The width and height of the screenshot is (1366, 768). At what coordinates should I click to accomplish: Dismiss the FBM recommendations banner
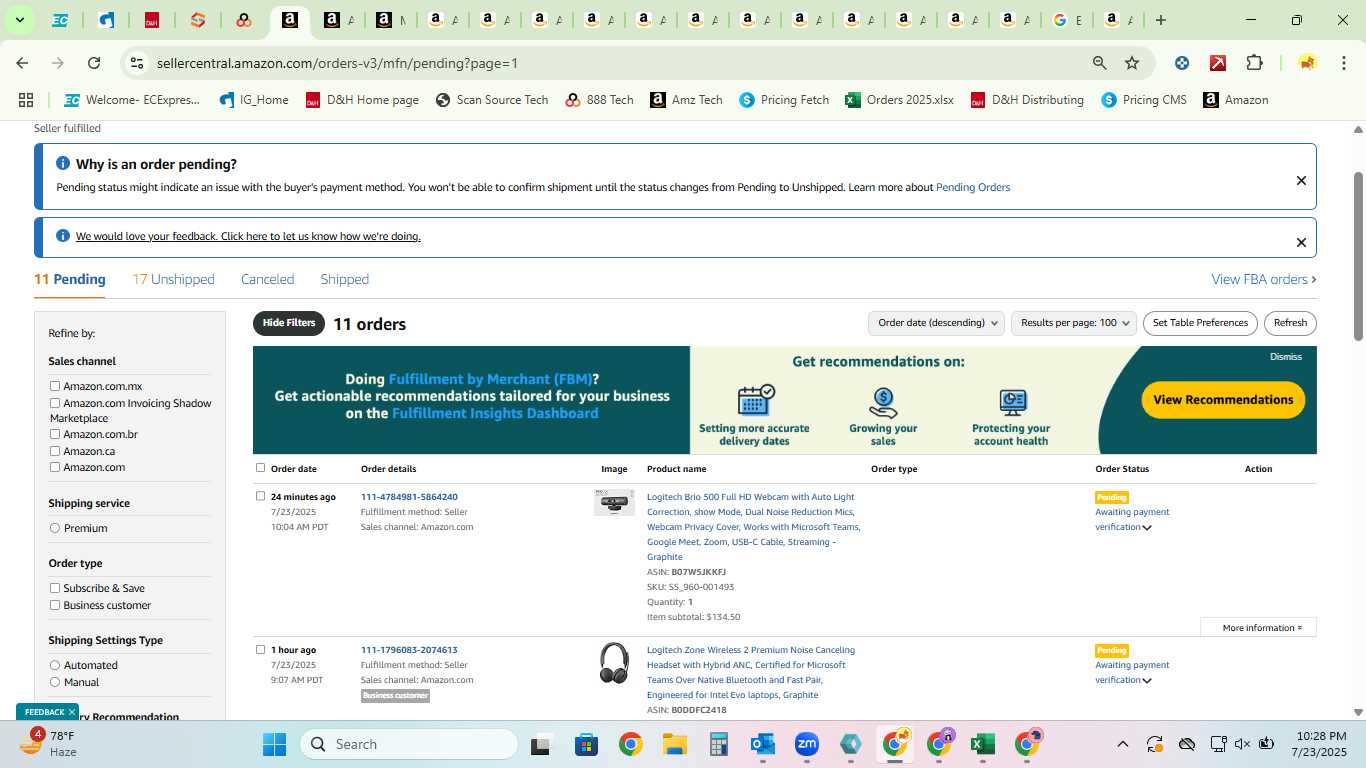point(1286,357)
